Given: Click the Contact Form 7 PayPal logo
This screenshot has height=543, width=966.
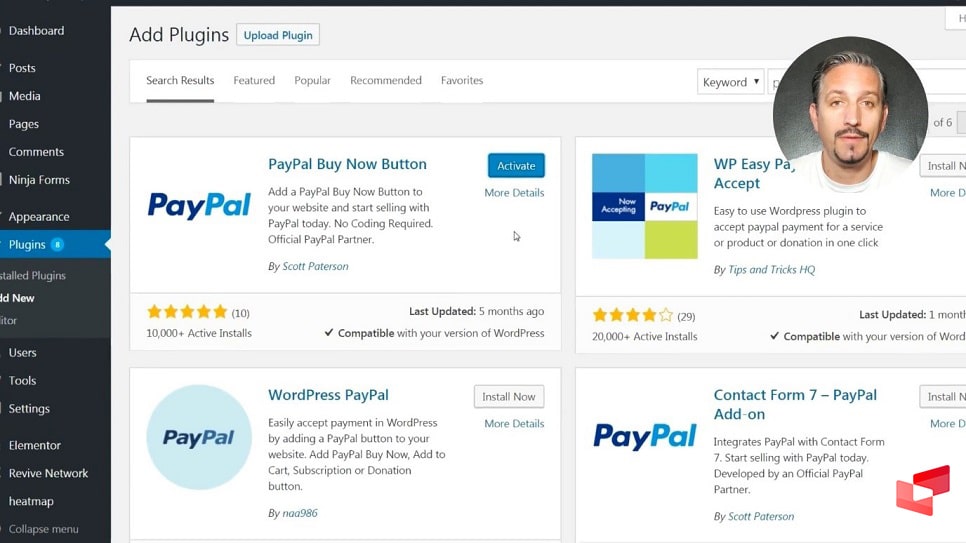Looking at the screenshot, I should tap(644, 436).
